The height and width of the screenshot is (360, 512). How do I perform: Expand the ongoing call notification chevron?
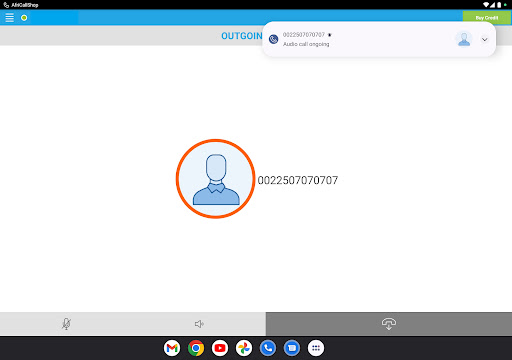pyautogui.click(x=484, y=39)
